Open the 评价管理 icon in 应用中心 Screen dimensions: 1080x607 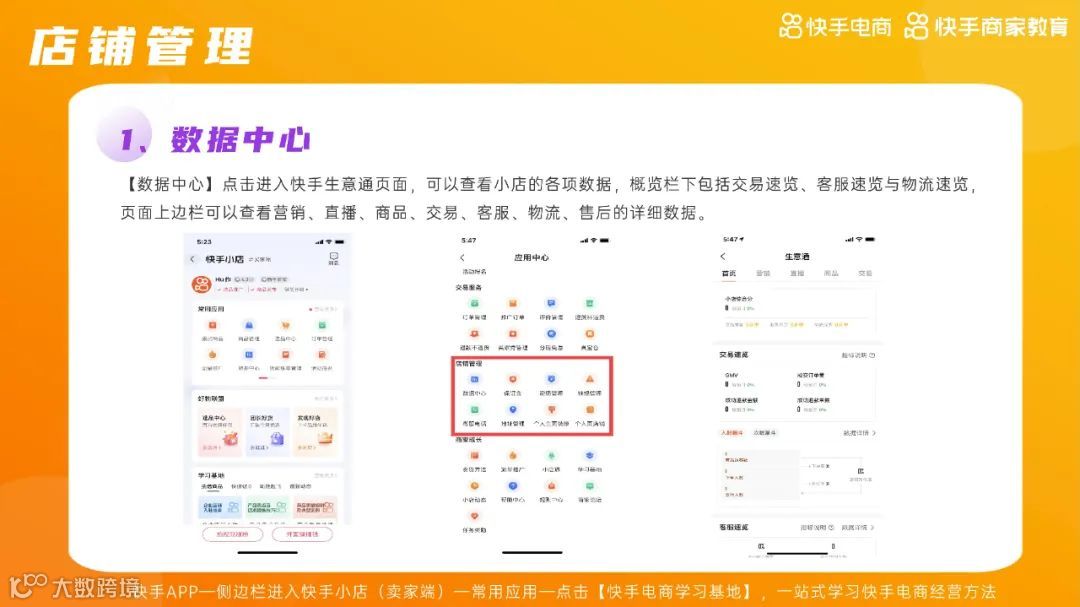click(550, 303)
